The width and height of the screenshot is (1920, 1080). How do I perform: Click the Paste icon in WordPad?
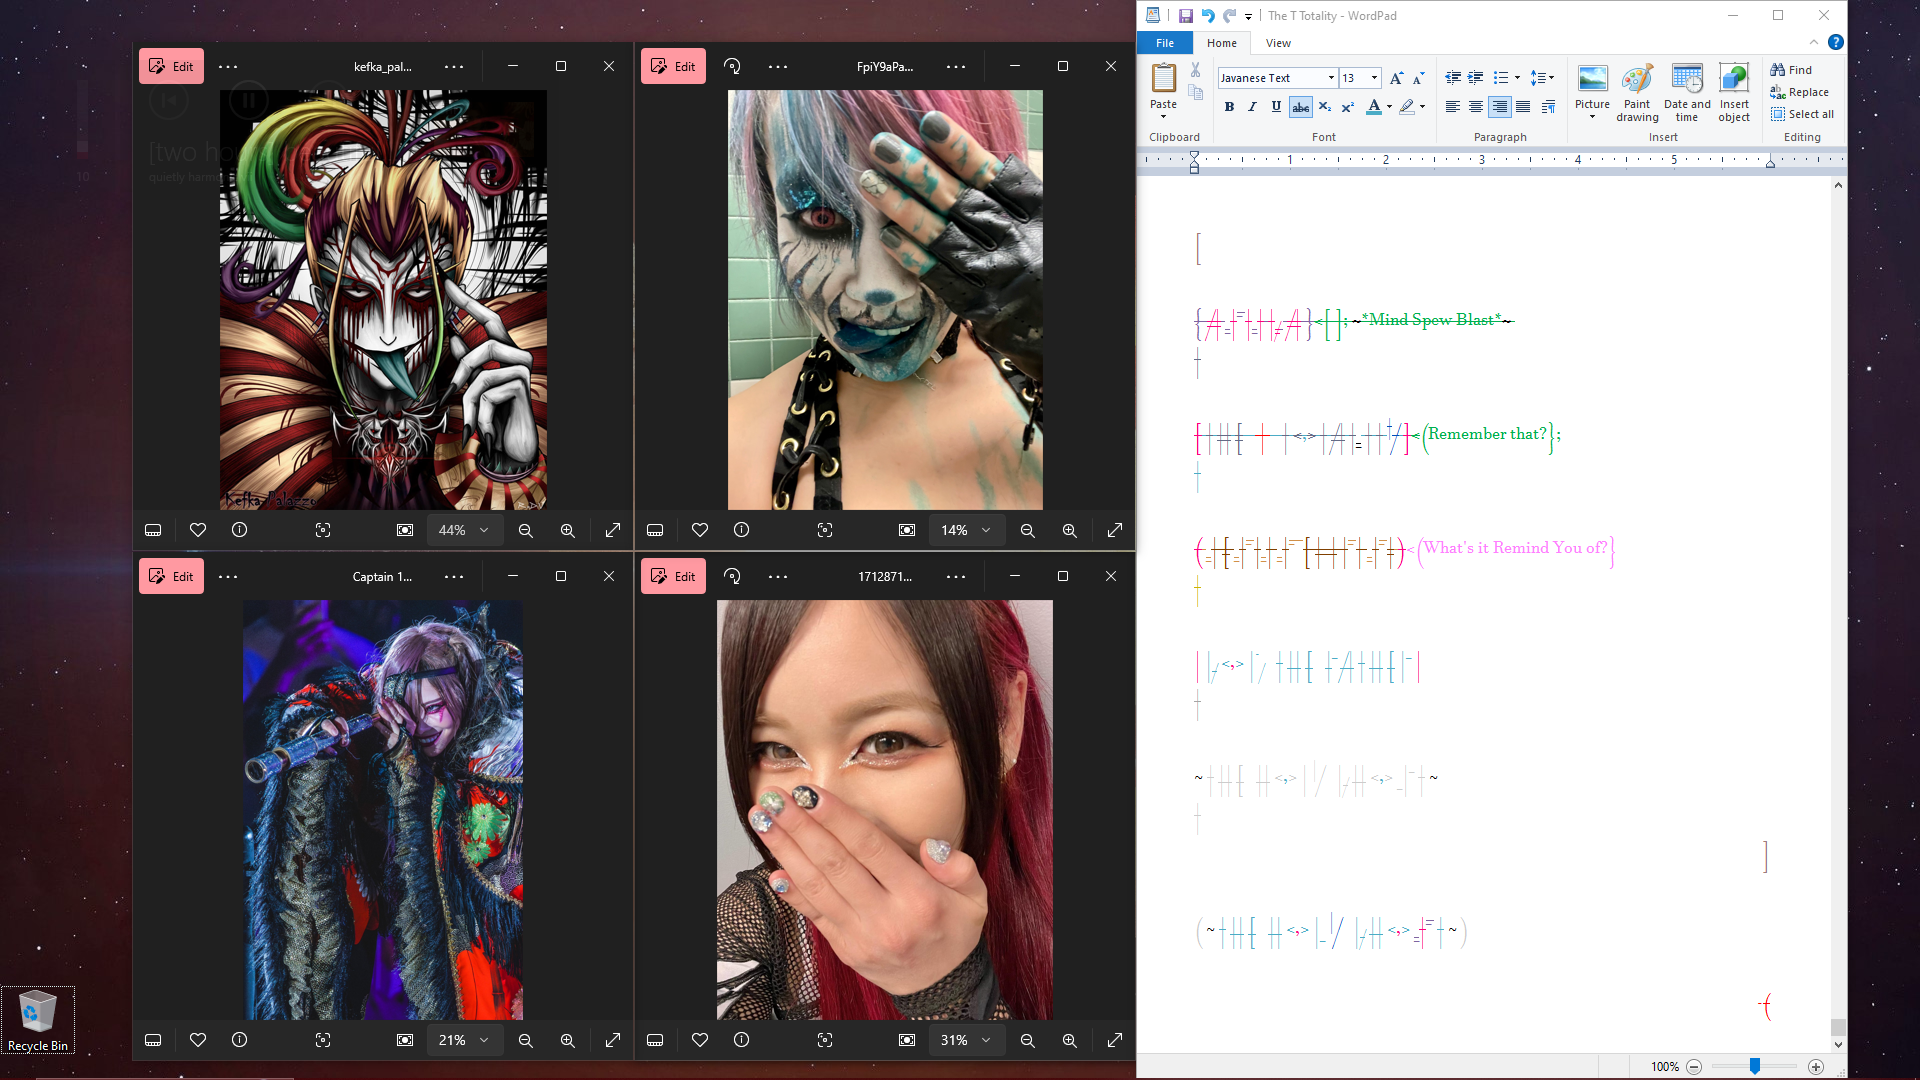point(1163,78)
